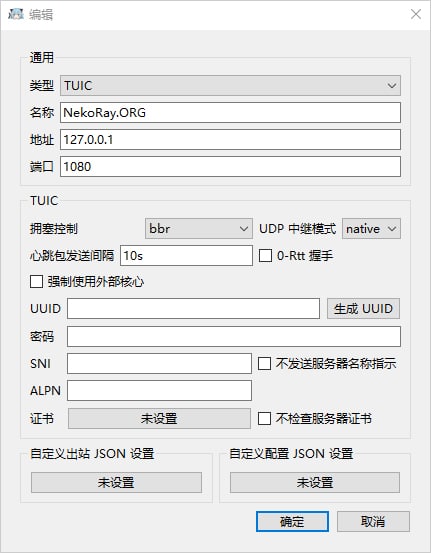Open 自定义配置 JSON 设置 button
The width and height of the screenshot is (431, 553).
[x=315, y=482]
